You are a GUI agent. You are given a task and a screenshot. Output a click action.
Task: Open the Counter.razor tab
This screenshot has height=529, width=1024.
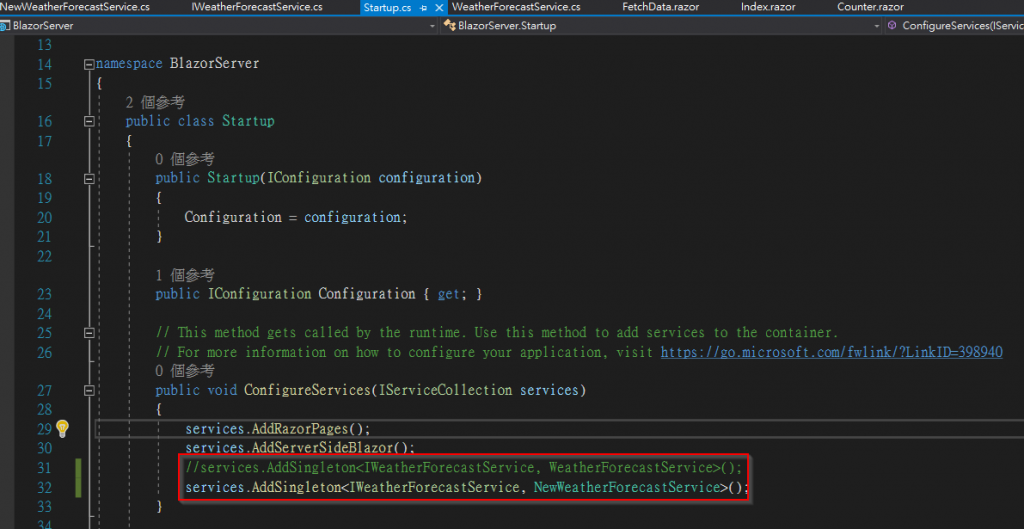(x=871, y=7)
